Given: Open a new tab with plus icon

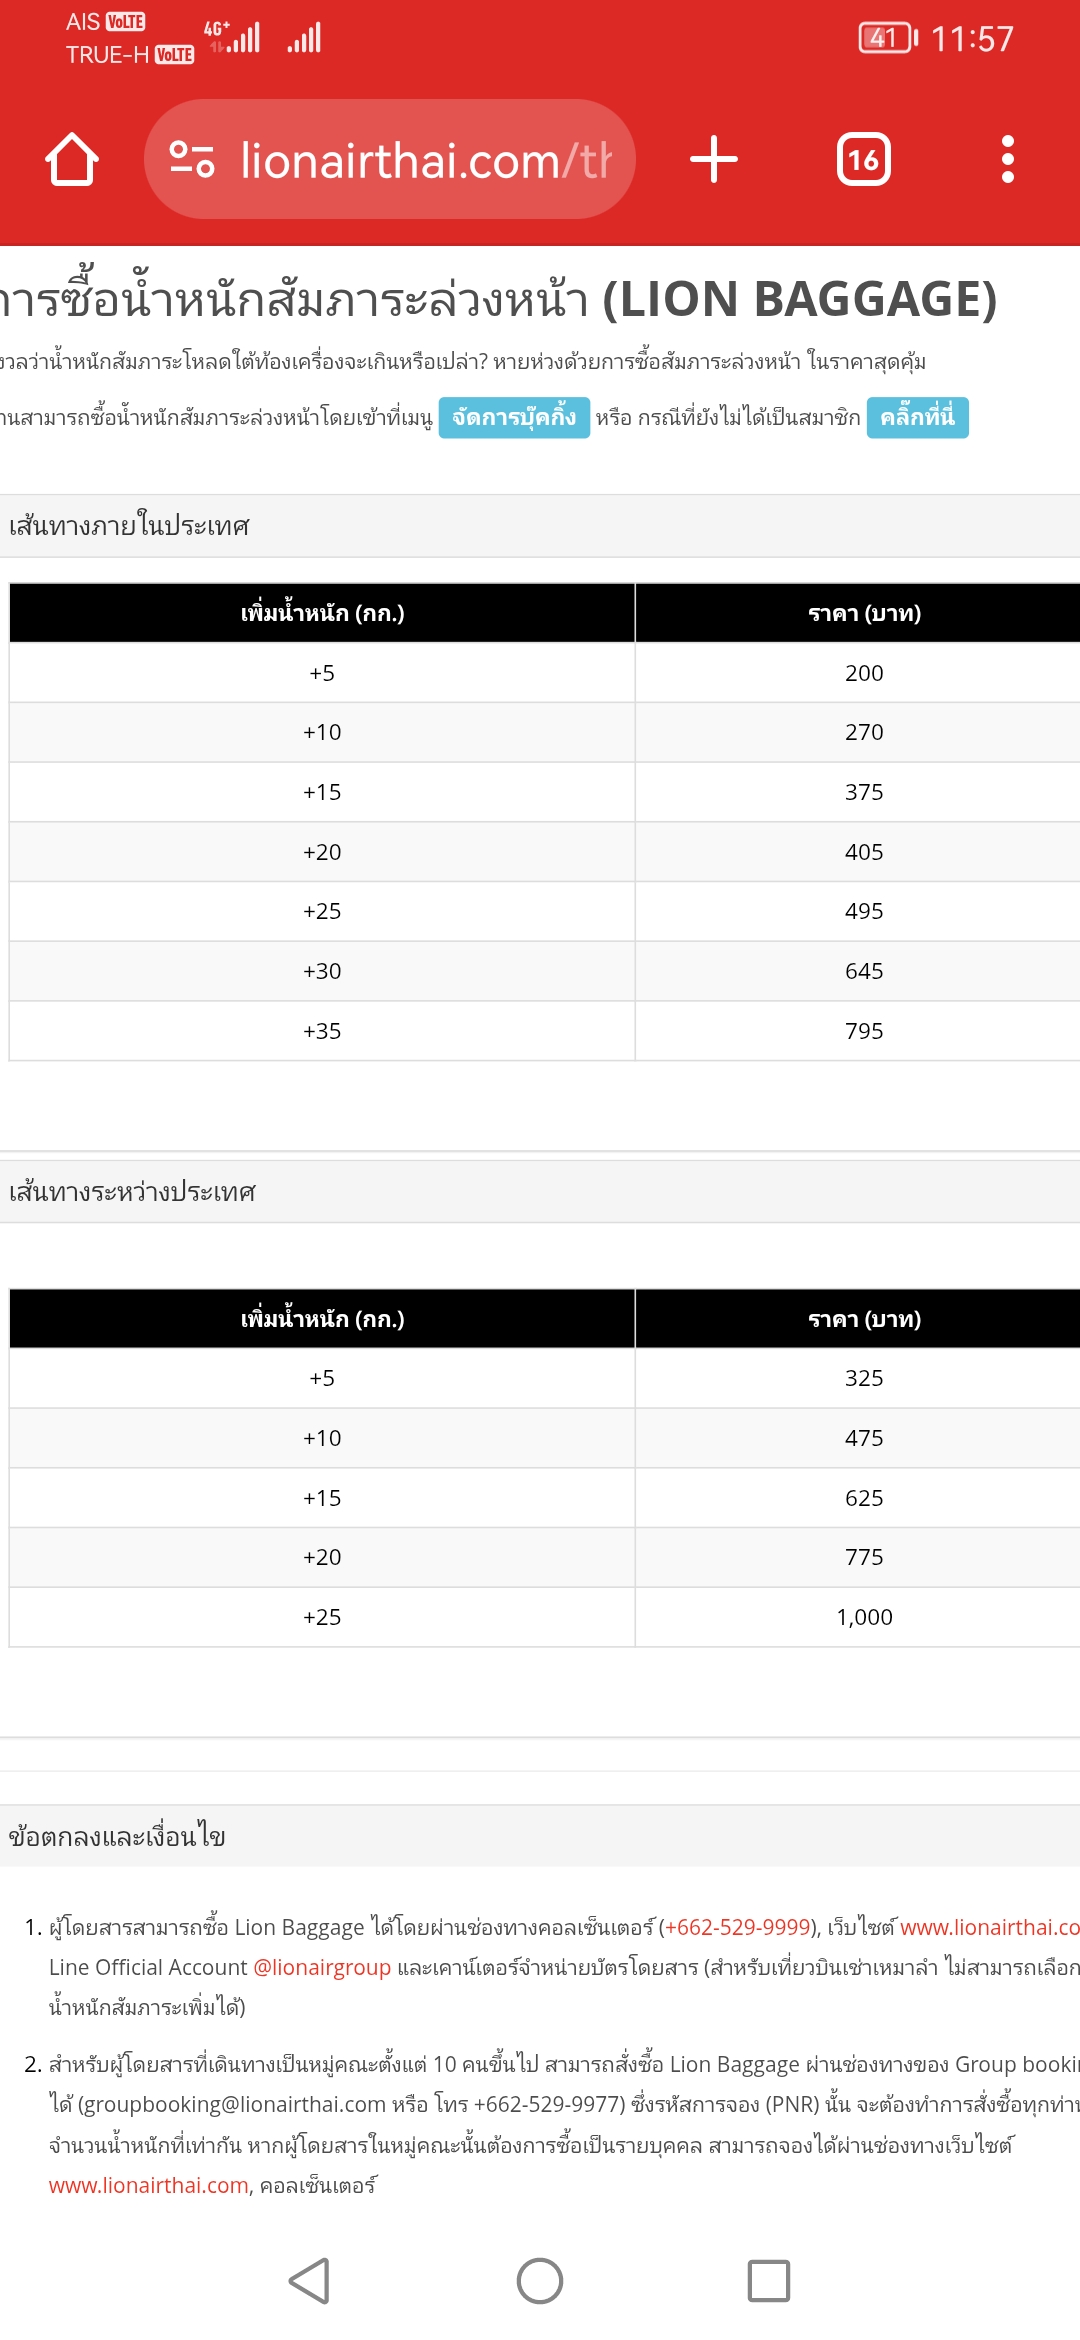Looking at the screenshot, I should (714, 160).
